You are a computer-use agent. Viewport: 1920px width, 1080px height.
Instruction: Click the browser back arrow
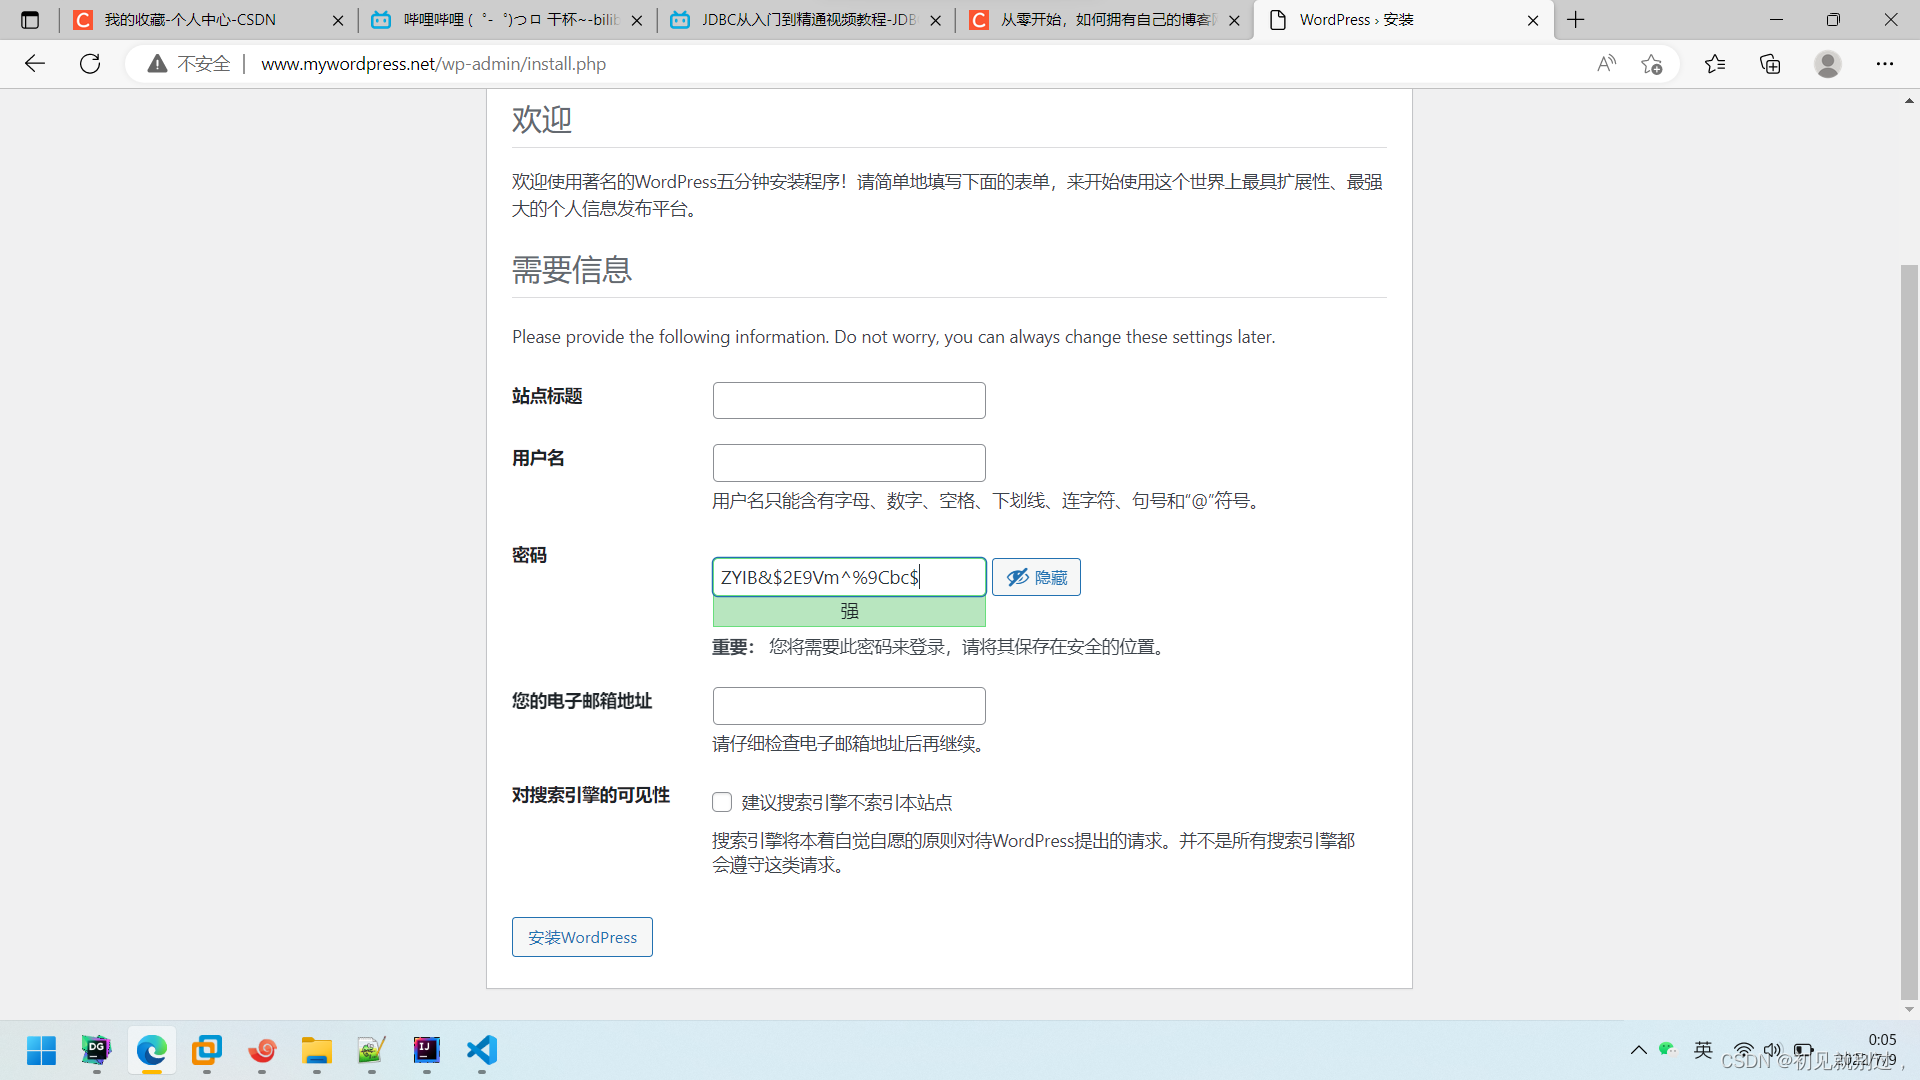click(35, 64)
